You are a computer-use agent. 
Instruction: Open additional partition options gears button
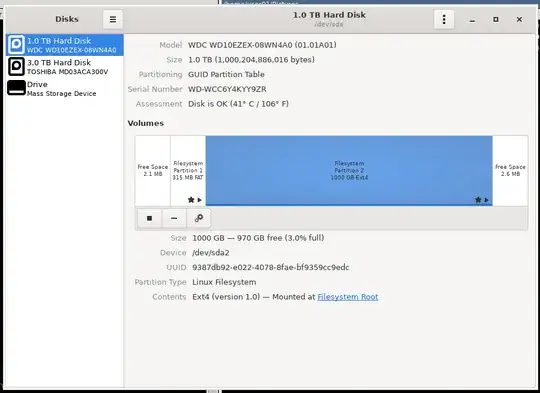199,218
